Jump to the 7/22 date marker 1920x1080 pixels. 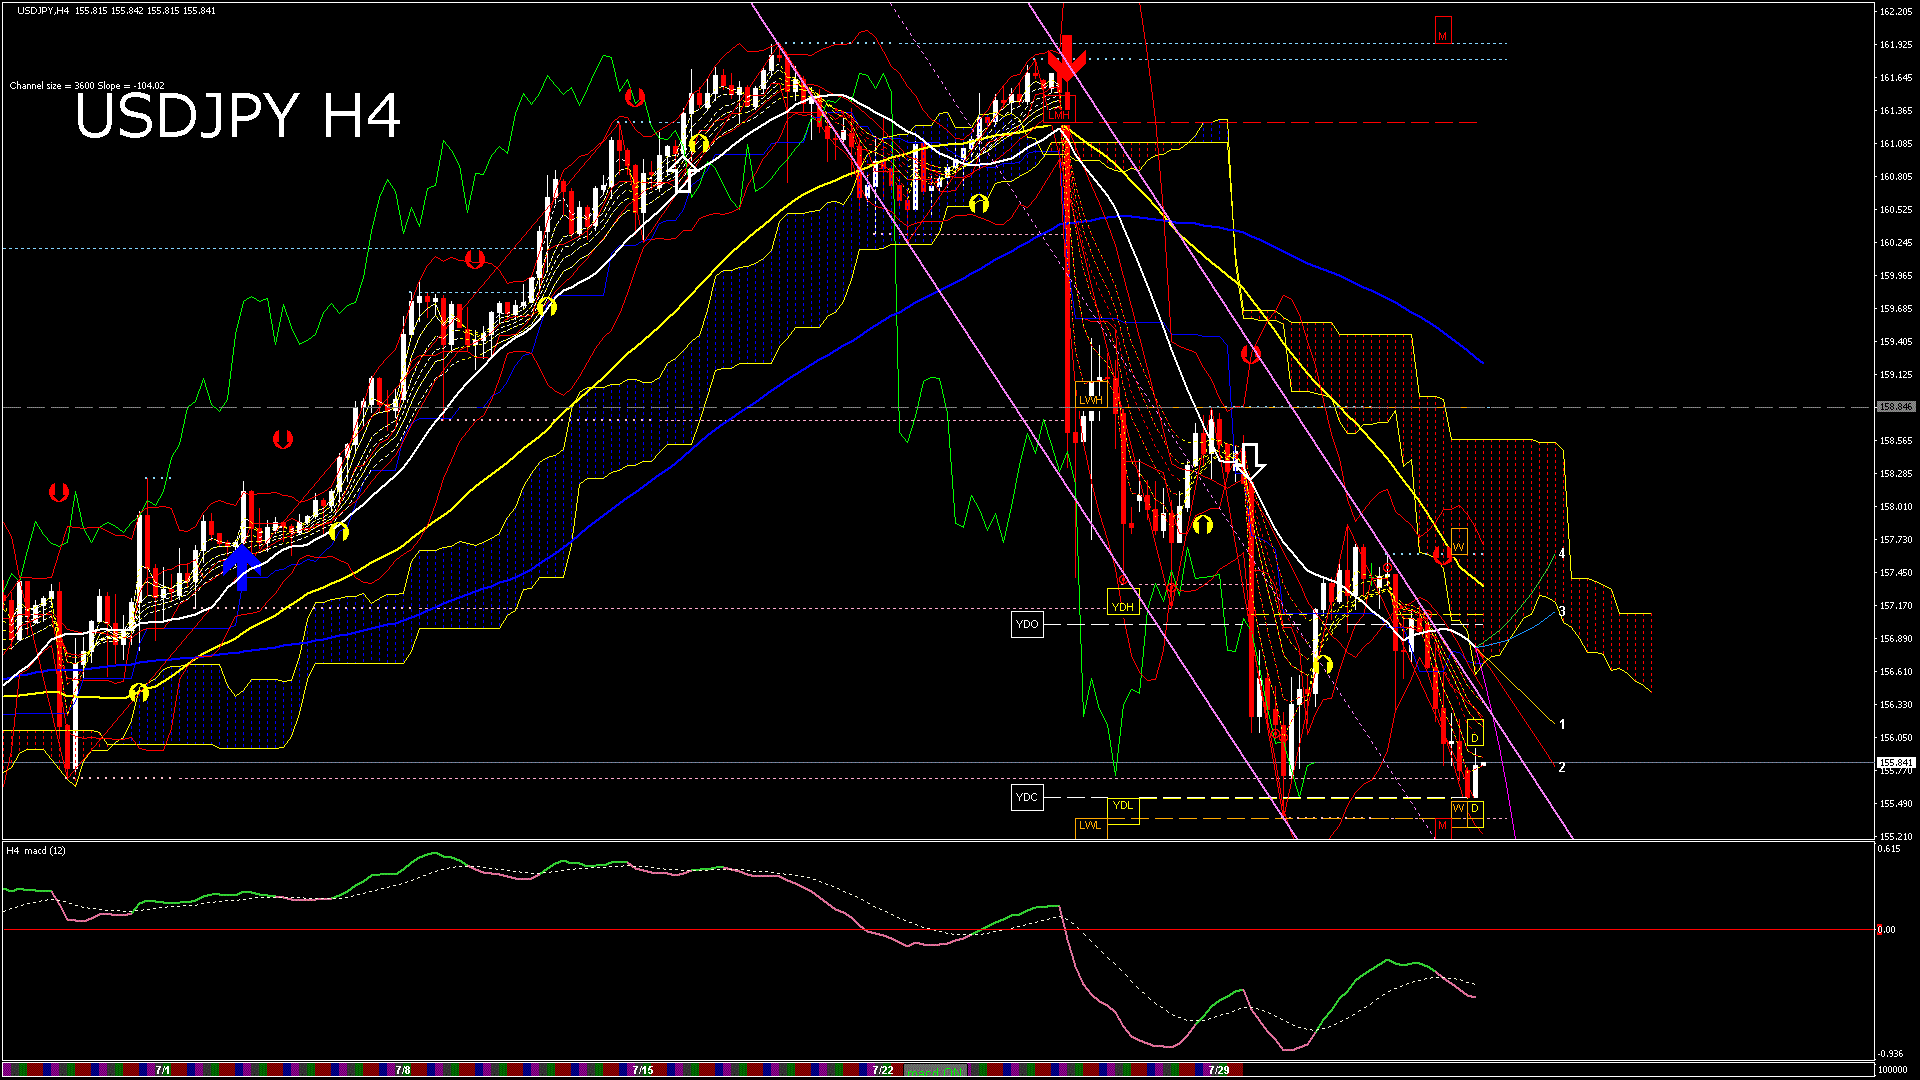click(x=883, y=1070)
